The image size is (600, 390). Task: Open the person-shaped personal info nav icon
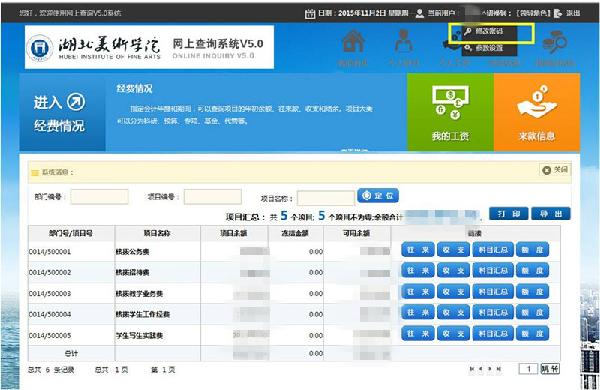[403, 41]
